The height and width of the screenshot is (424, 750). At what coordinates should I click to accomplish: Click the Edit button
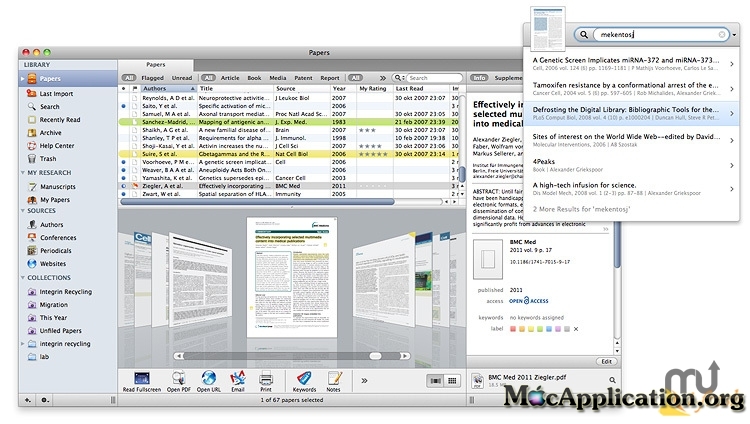tap(606, 361)
